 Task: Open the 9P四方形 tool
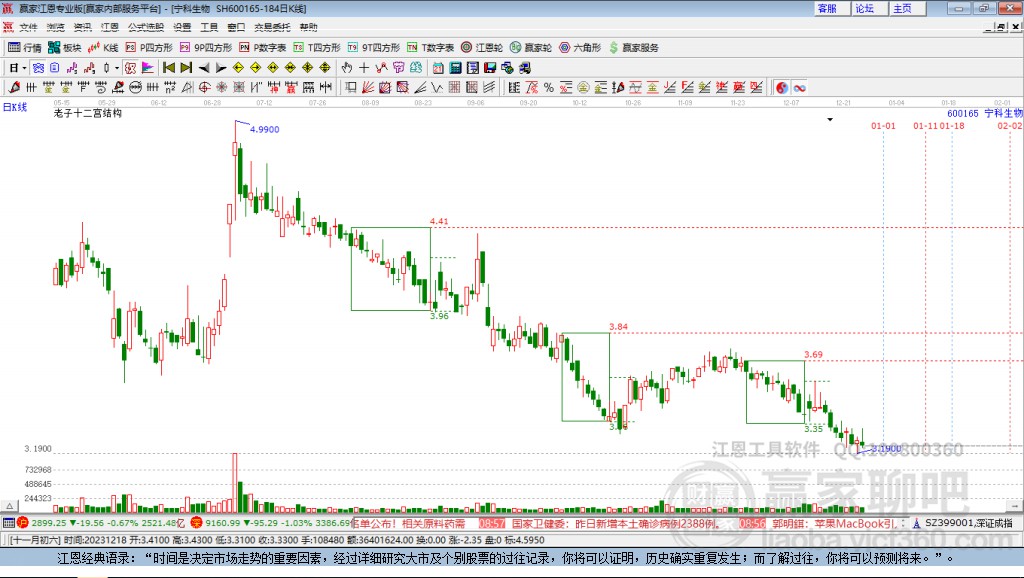pyautogui.click(x=206, y=47)
